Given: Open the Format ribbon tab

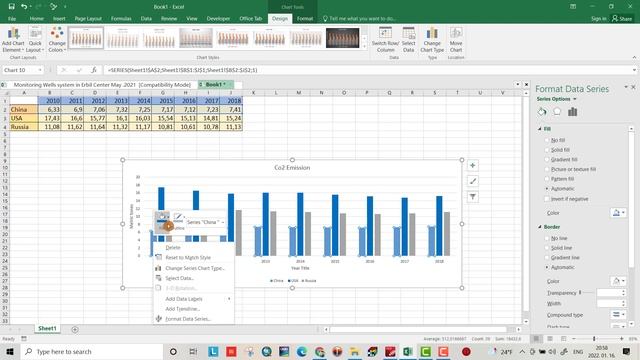Looking at the screenshot, I should click(x=305, y=19).
